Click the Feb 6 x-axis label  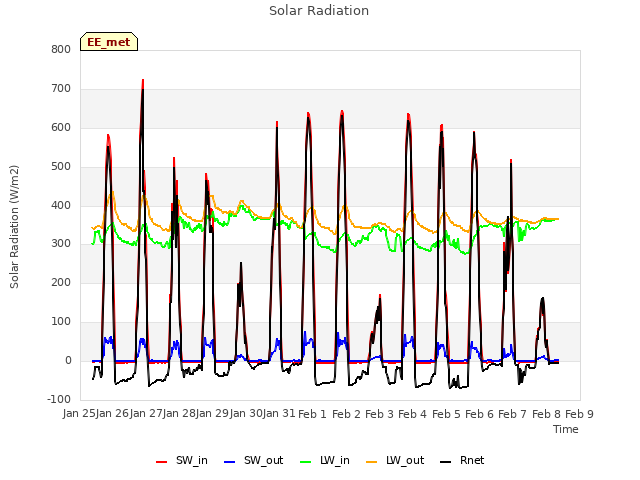tap(479, 414)
